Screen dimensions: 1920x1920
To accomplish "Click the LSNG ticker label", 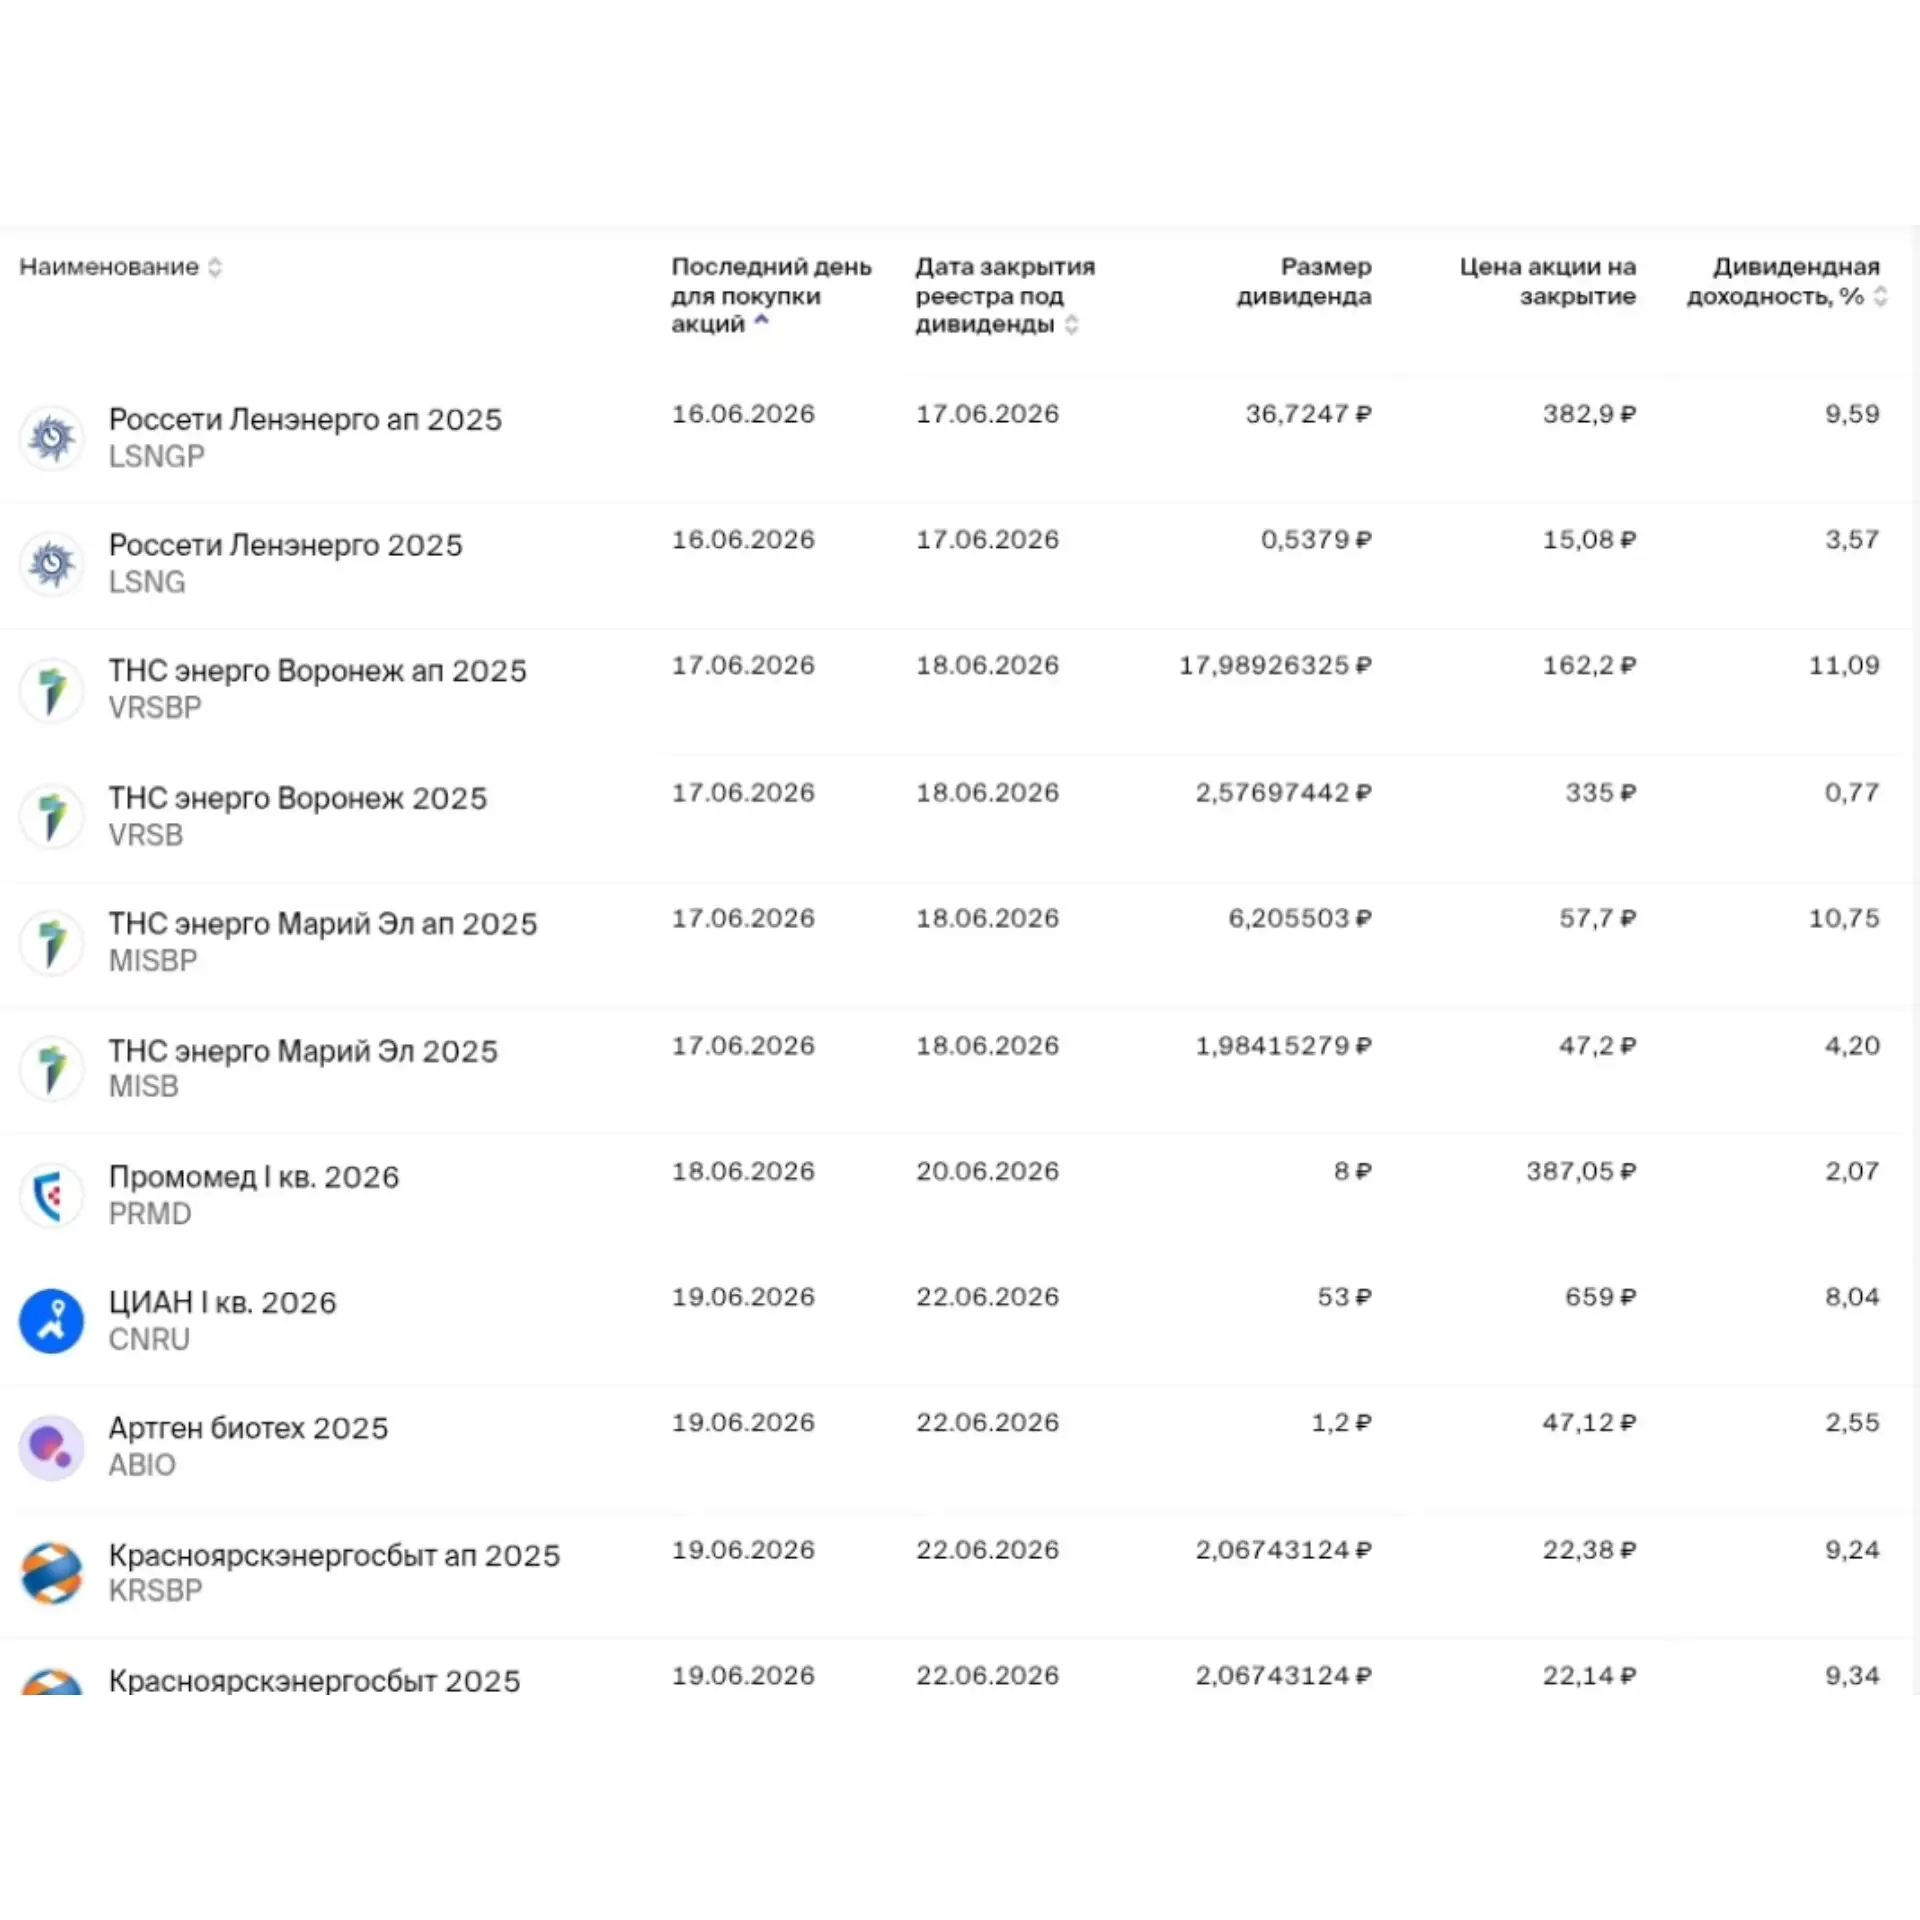I will pos(147,582).
